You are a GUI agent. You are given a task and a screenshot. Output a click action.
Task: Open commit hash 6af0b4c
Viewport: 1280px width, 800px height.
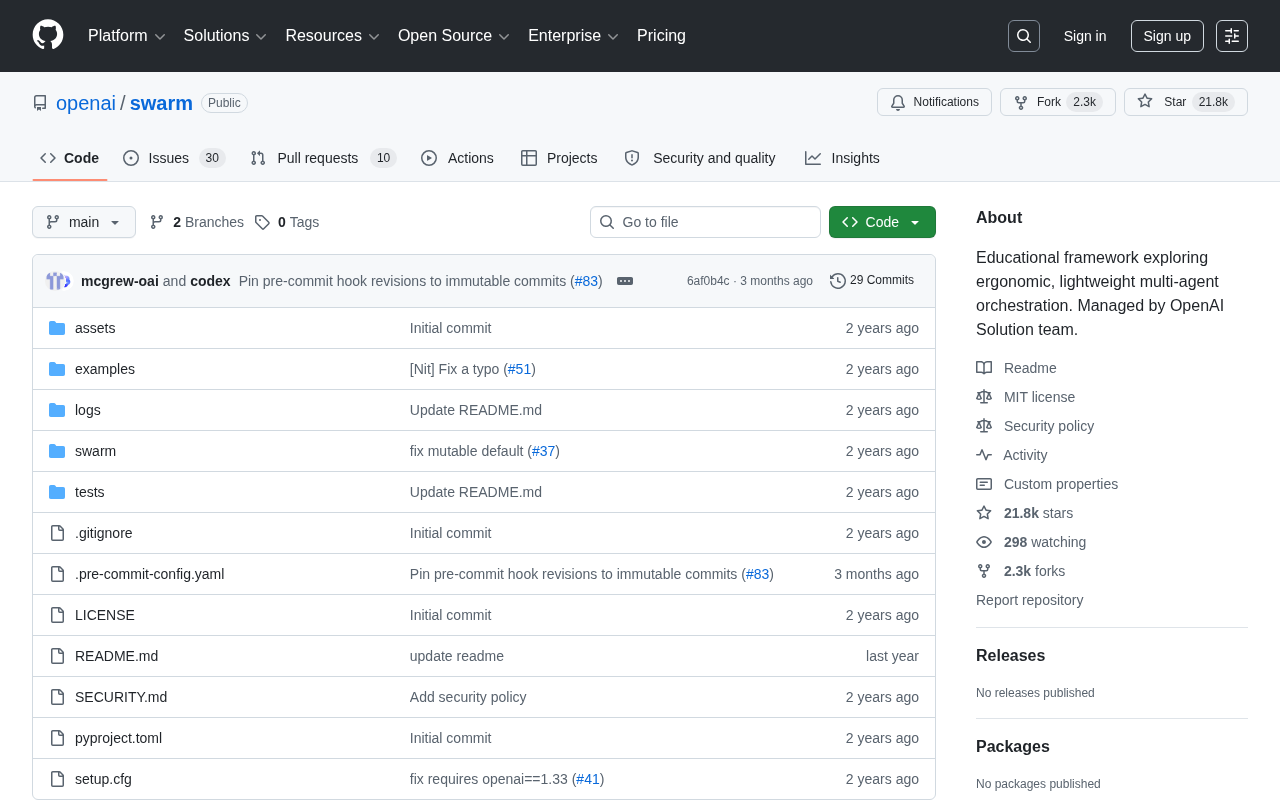coord(708,281)
